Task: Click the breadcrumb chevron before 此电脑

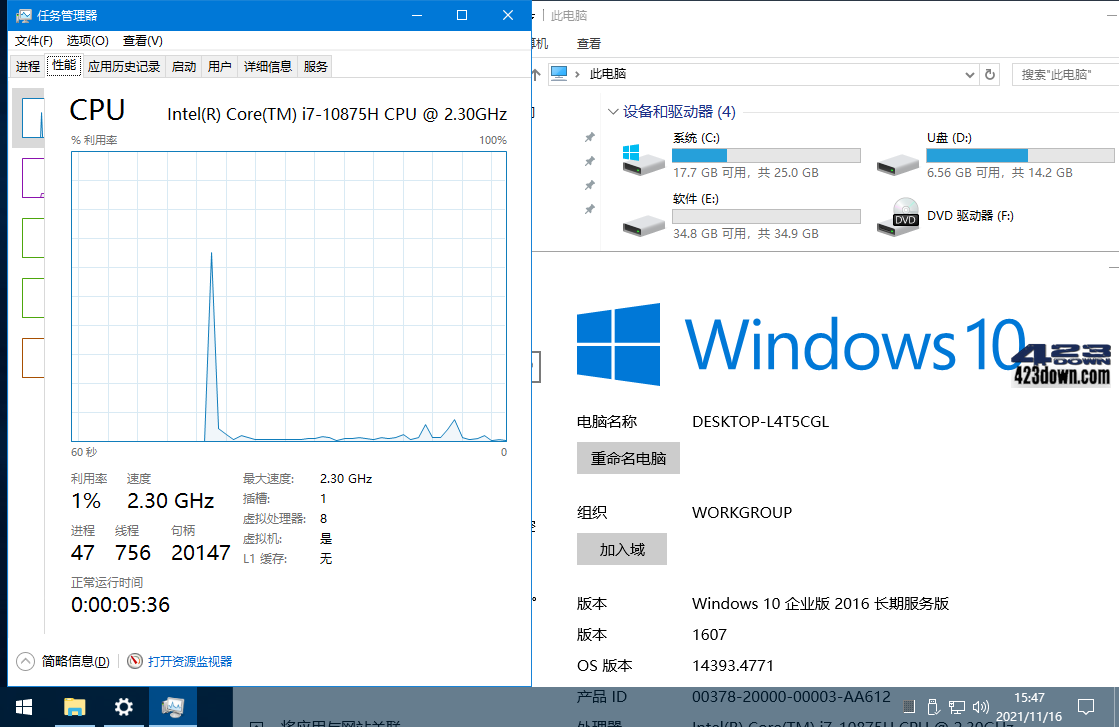Action: coord(577,74)
